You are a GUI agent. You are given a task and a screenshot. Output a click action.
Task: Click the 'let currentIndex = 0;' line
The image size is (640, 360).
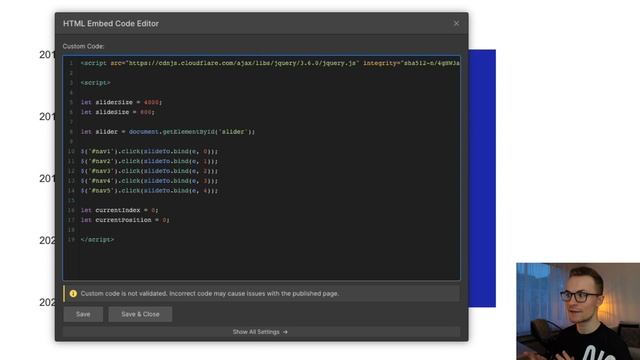tap(120, 210)
